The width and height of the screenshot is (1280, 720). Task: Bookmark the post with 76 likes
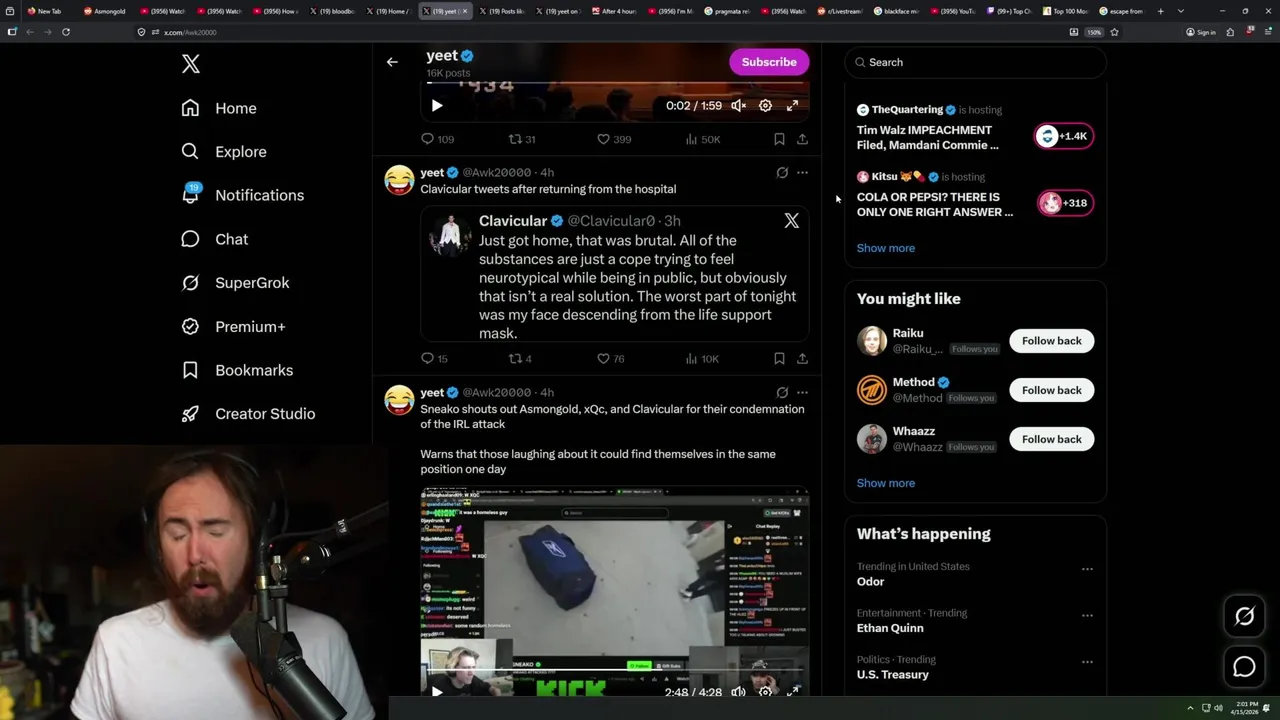779,358
